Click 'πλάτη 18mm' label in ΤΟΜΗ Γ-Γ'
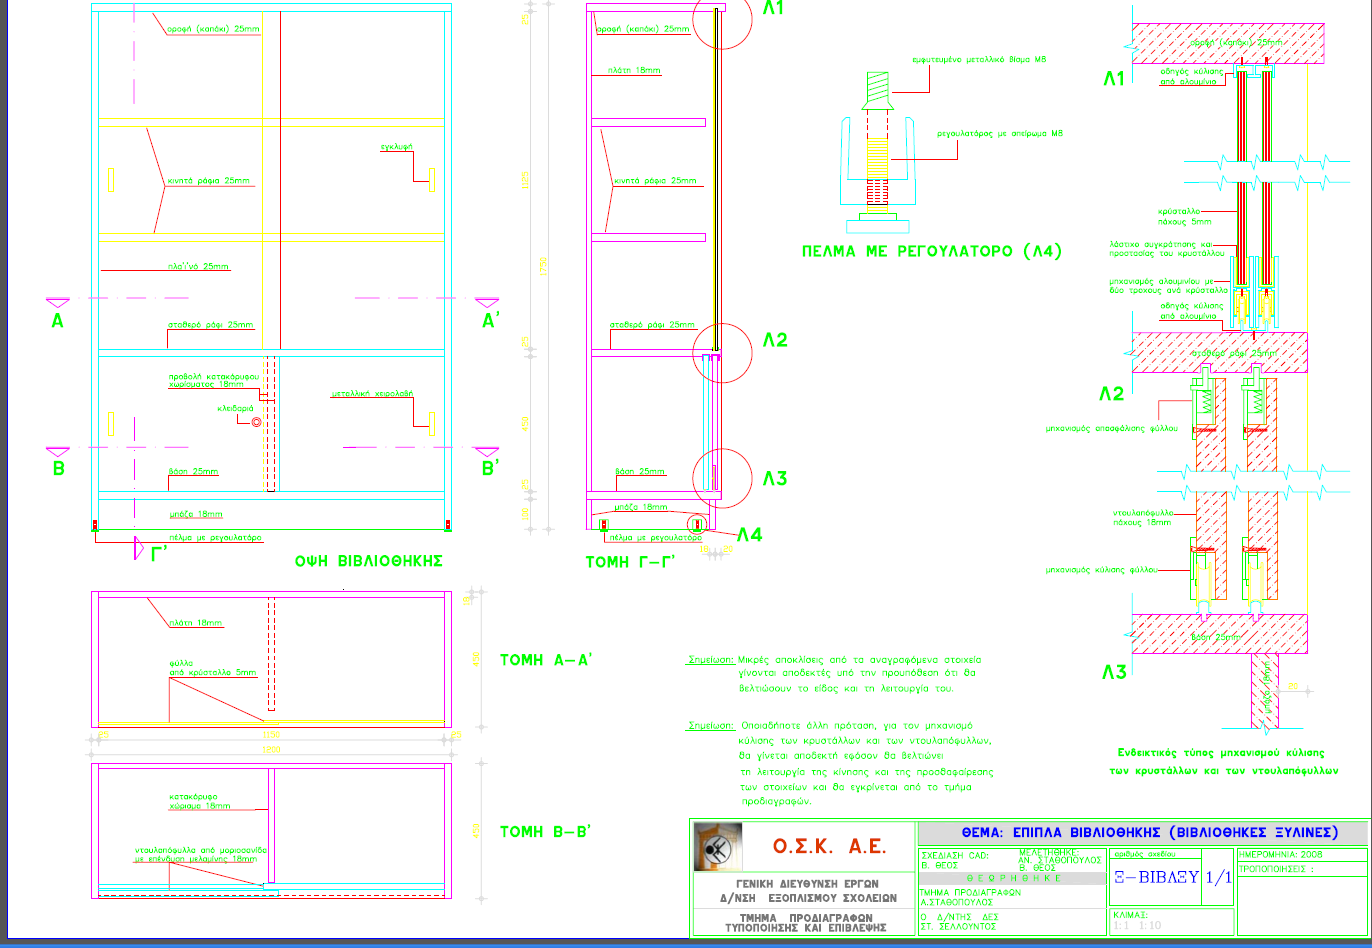Viewport: 1372px width, 948px height. 633,71
